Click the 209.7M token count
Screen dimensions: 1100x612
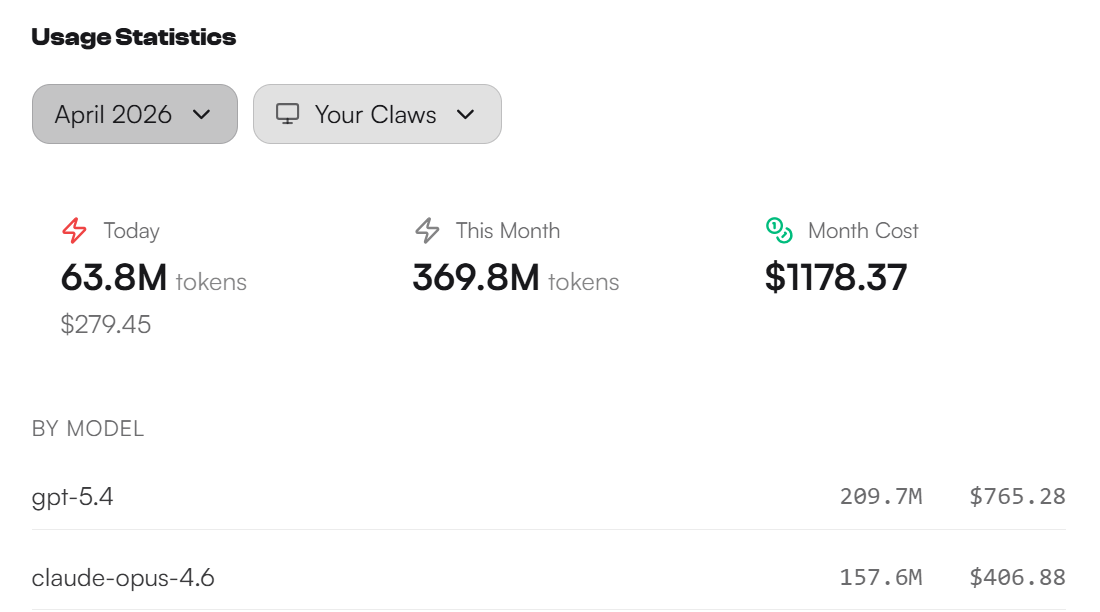coord(880,496)
